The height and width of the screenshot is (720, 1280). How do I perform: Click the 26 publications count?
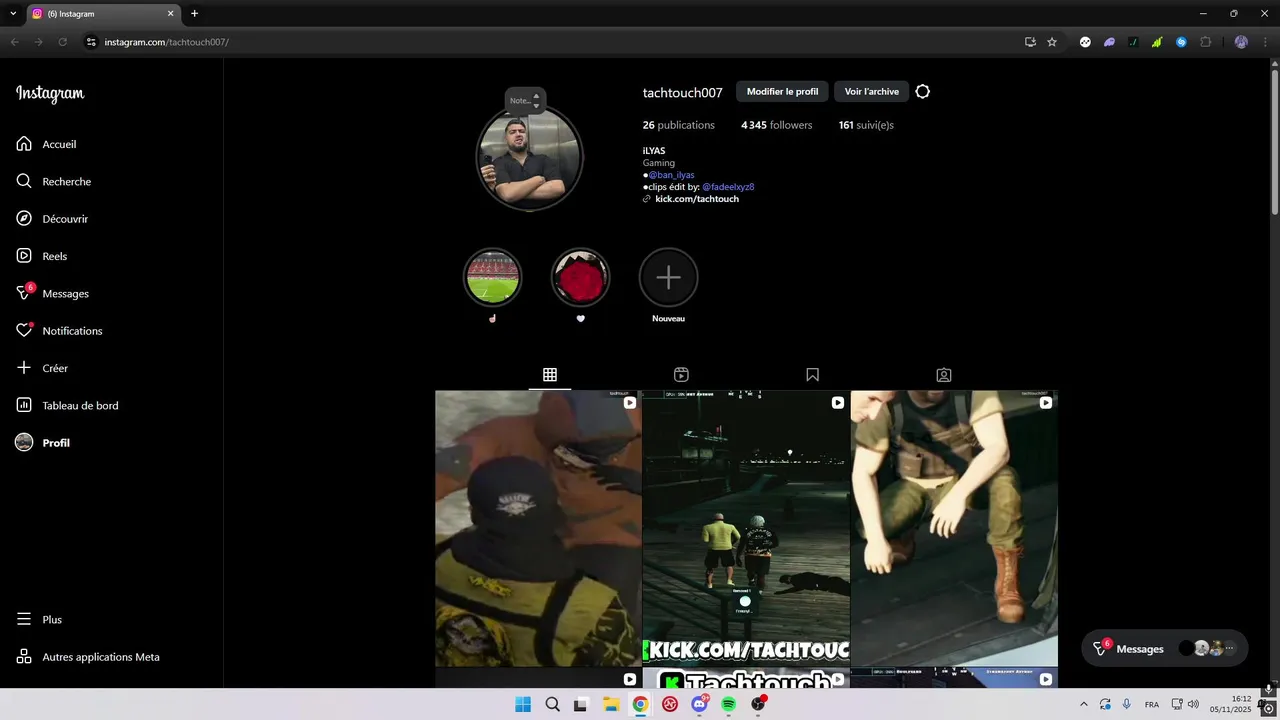(678, 125)
